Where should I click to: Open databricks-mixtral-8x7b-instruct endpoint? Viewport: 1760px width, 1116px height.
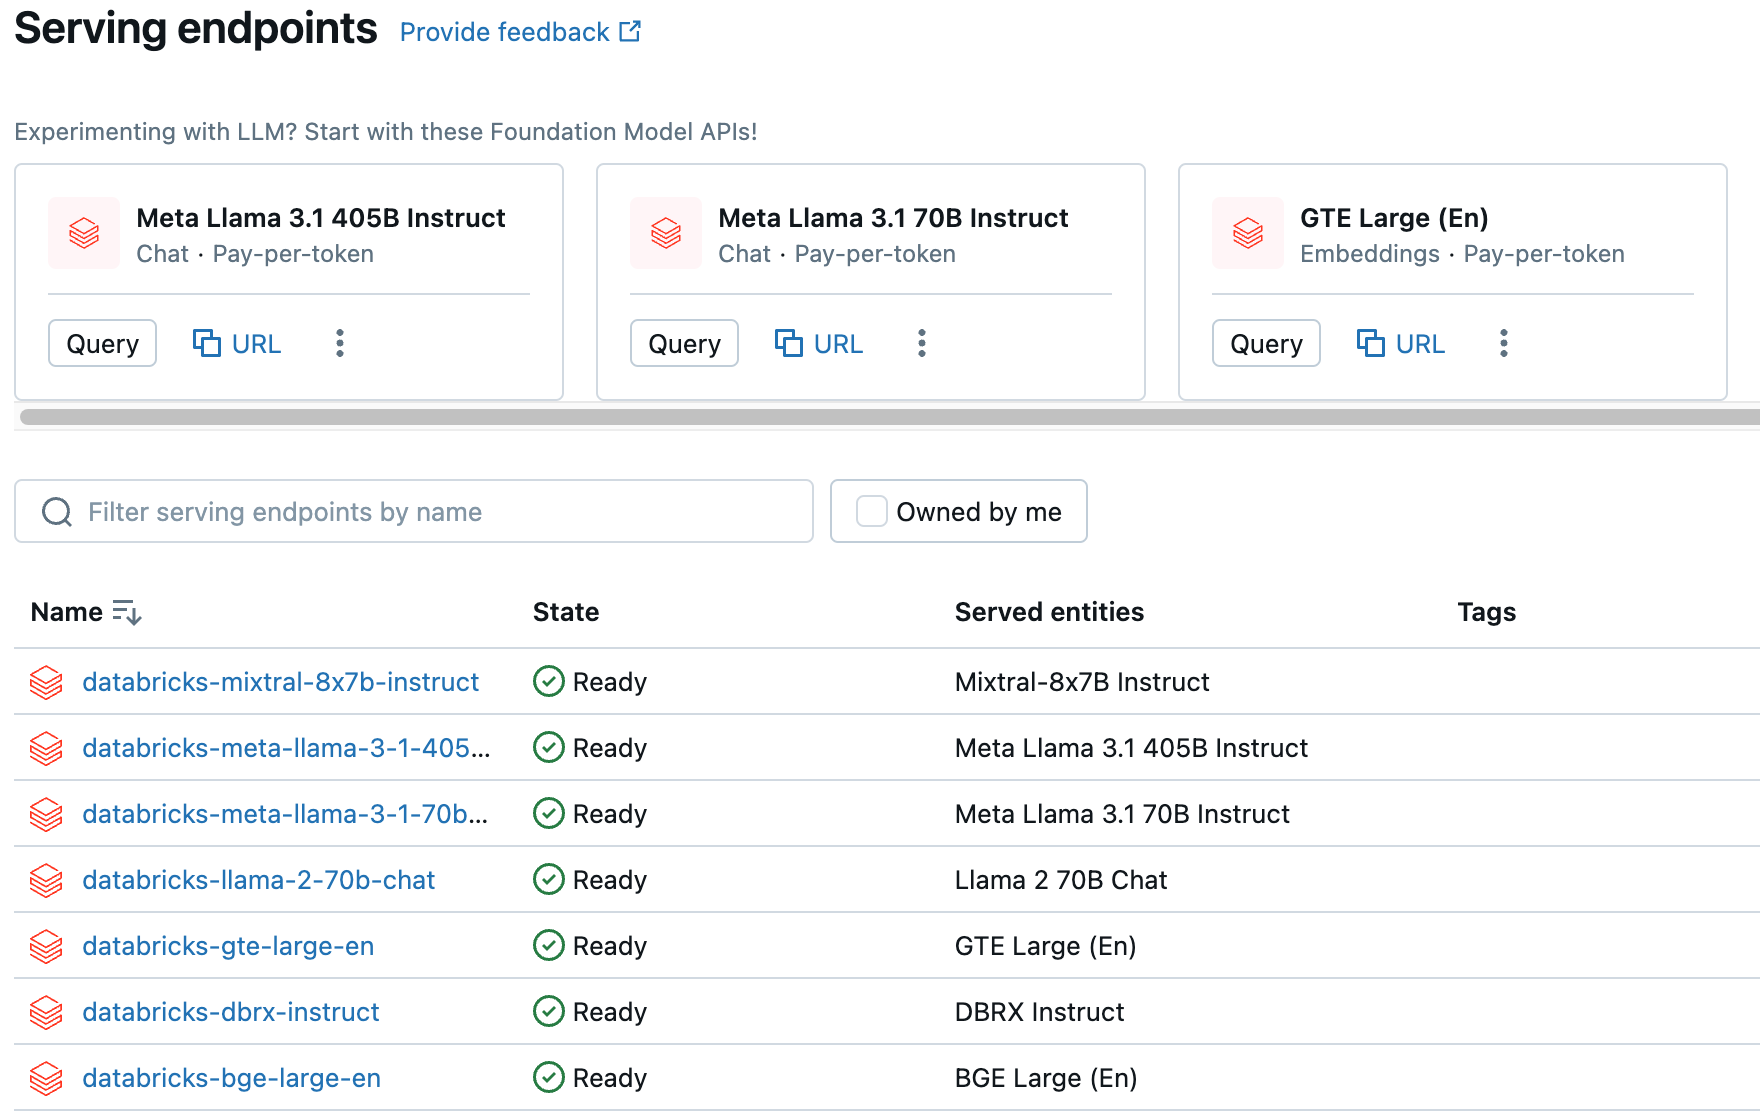(281, 682)
